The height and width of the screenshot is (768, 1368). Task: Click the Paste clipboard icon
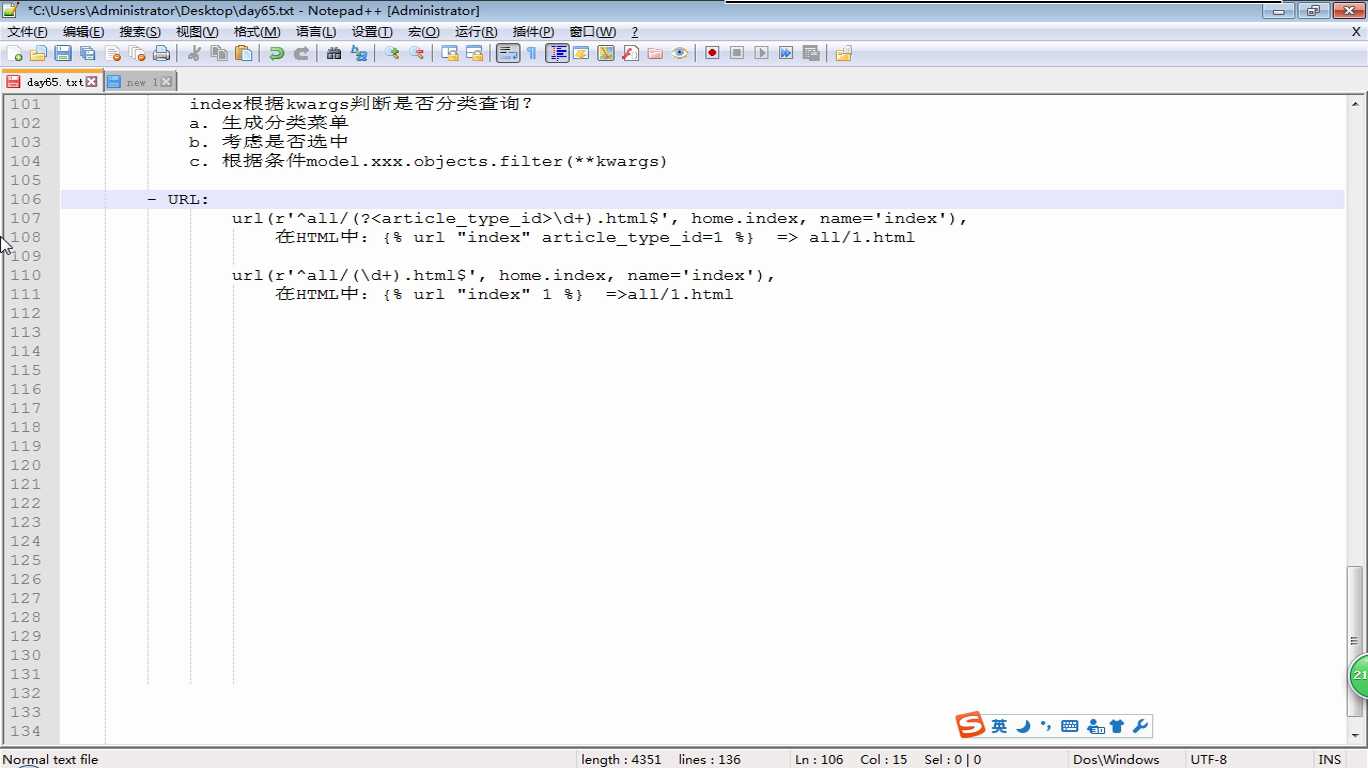click(243, 53)
